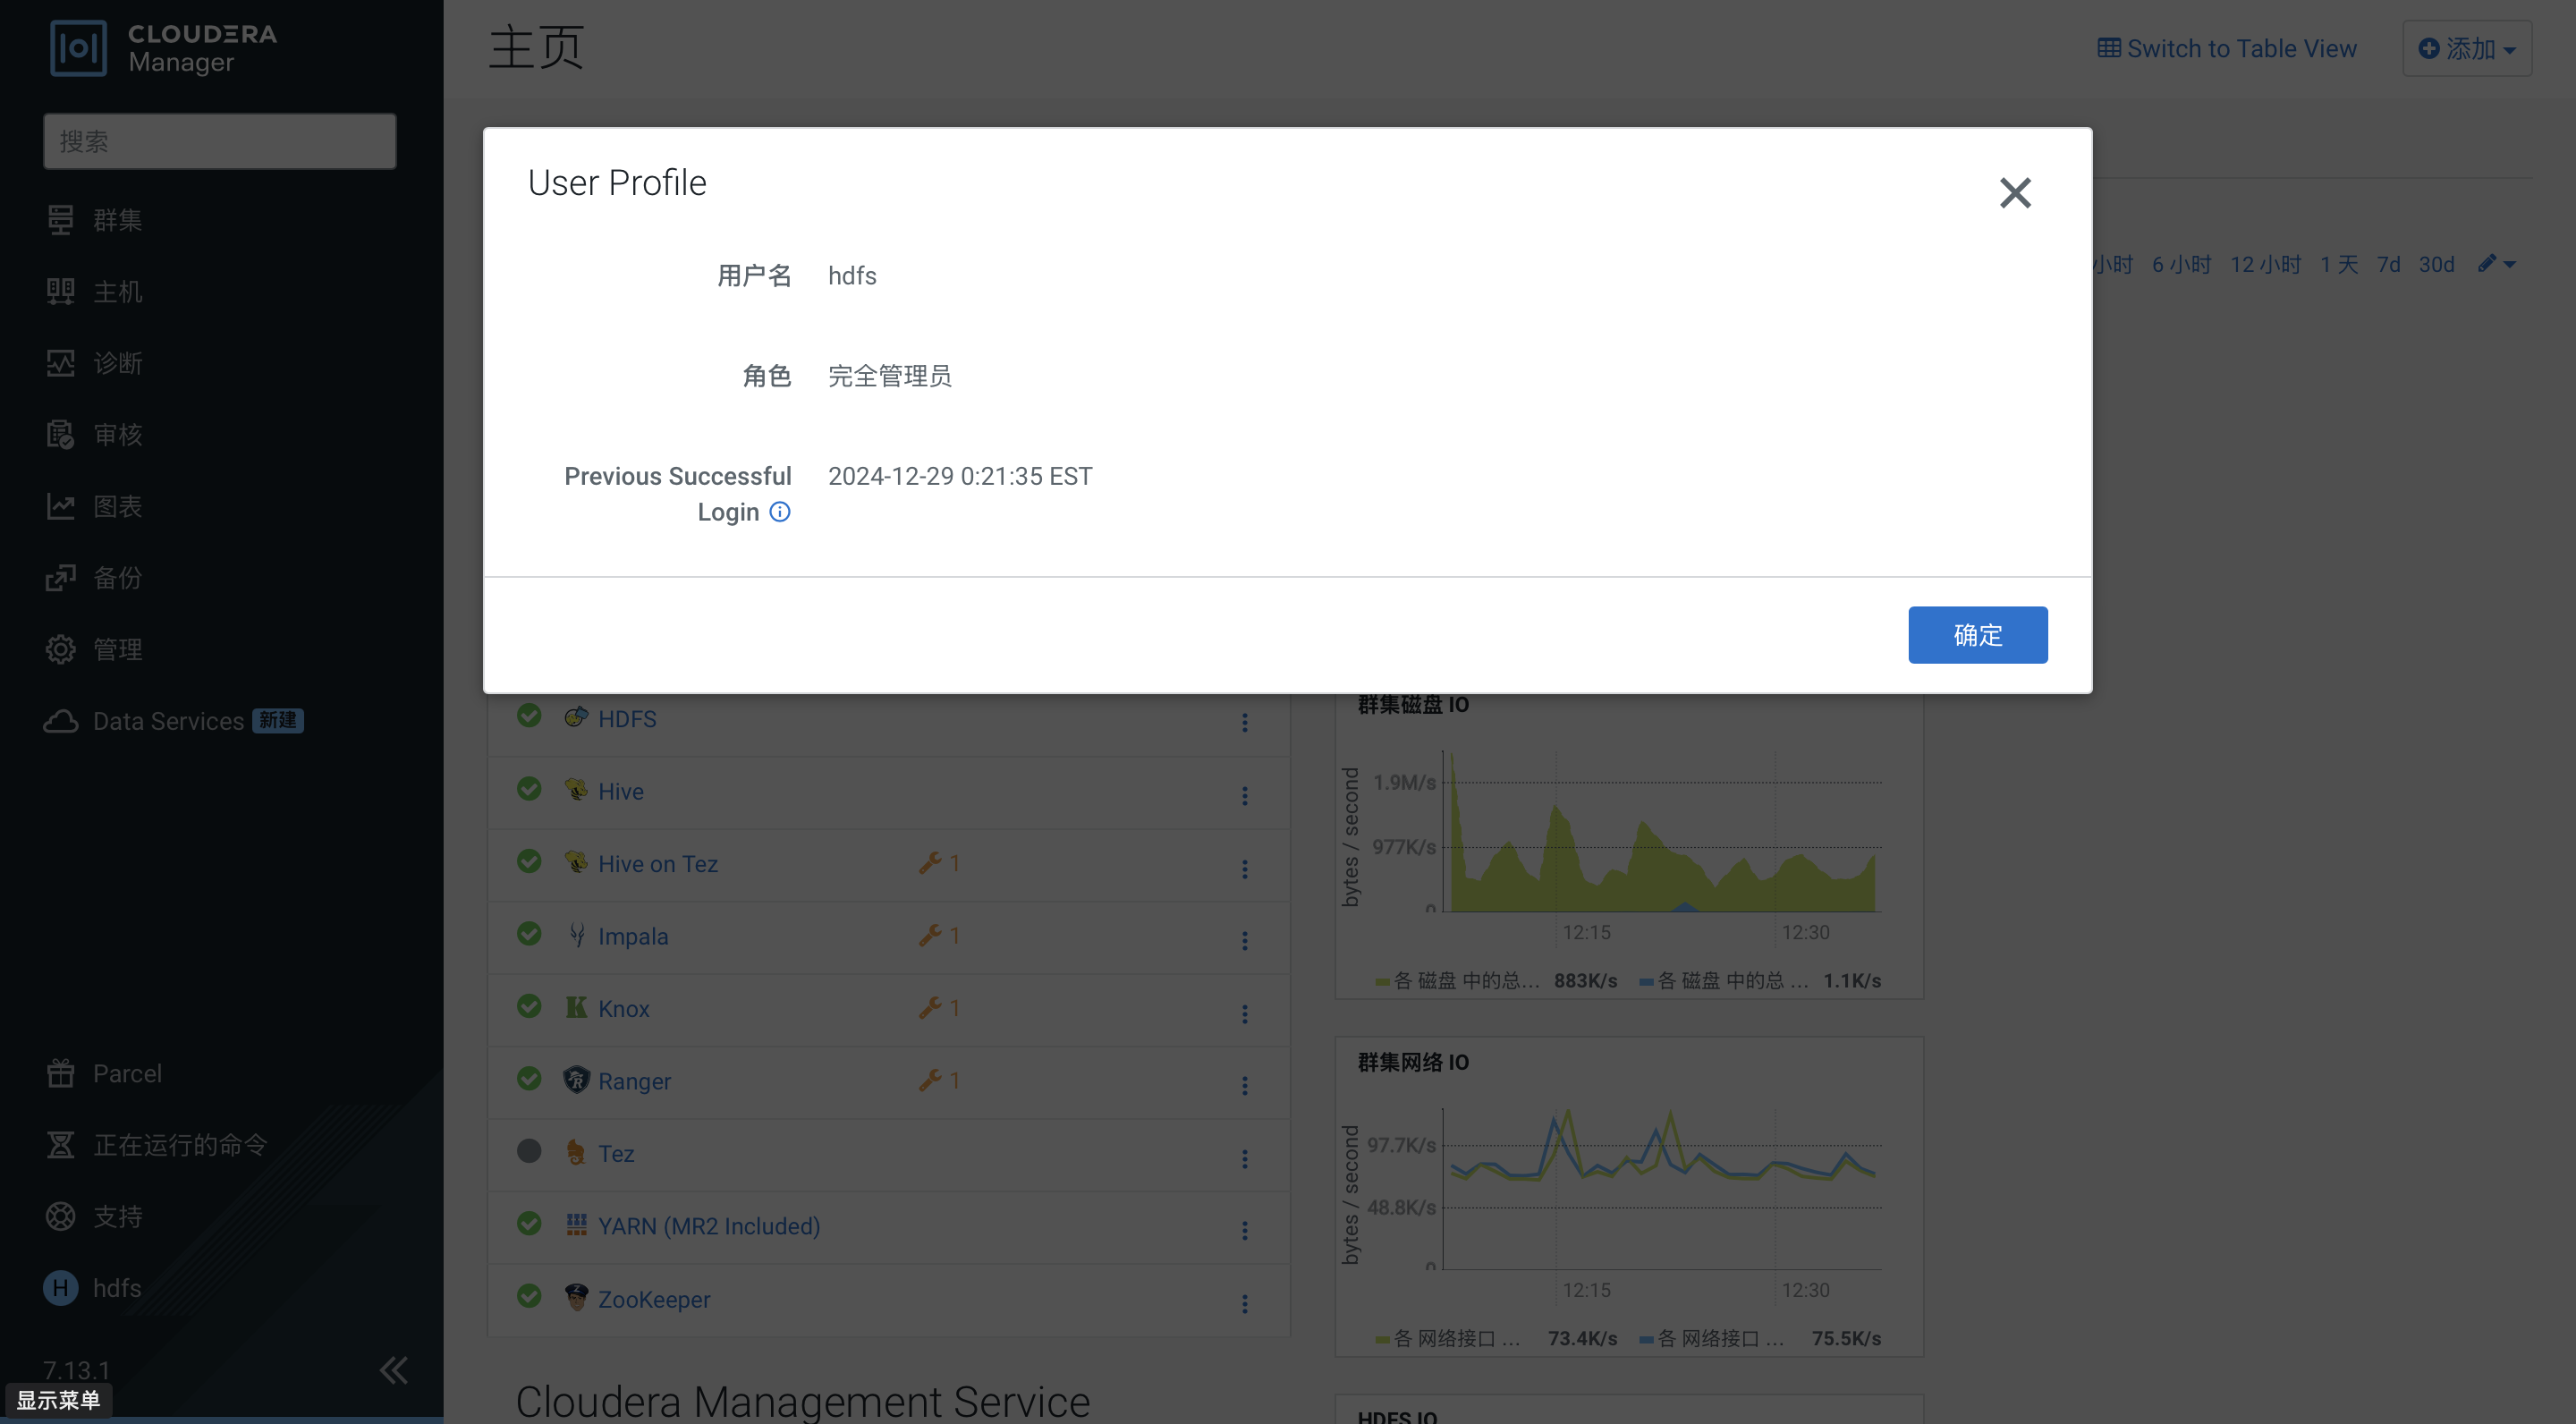Click the info icon next to Login
Image resolution: width=2576 pixels, height=1424 pixels.
click(x=780, y=512)
